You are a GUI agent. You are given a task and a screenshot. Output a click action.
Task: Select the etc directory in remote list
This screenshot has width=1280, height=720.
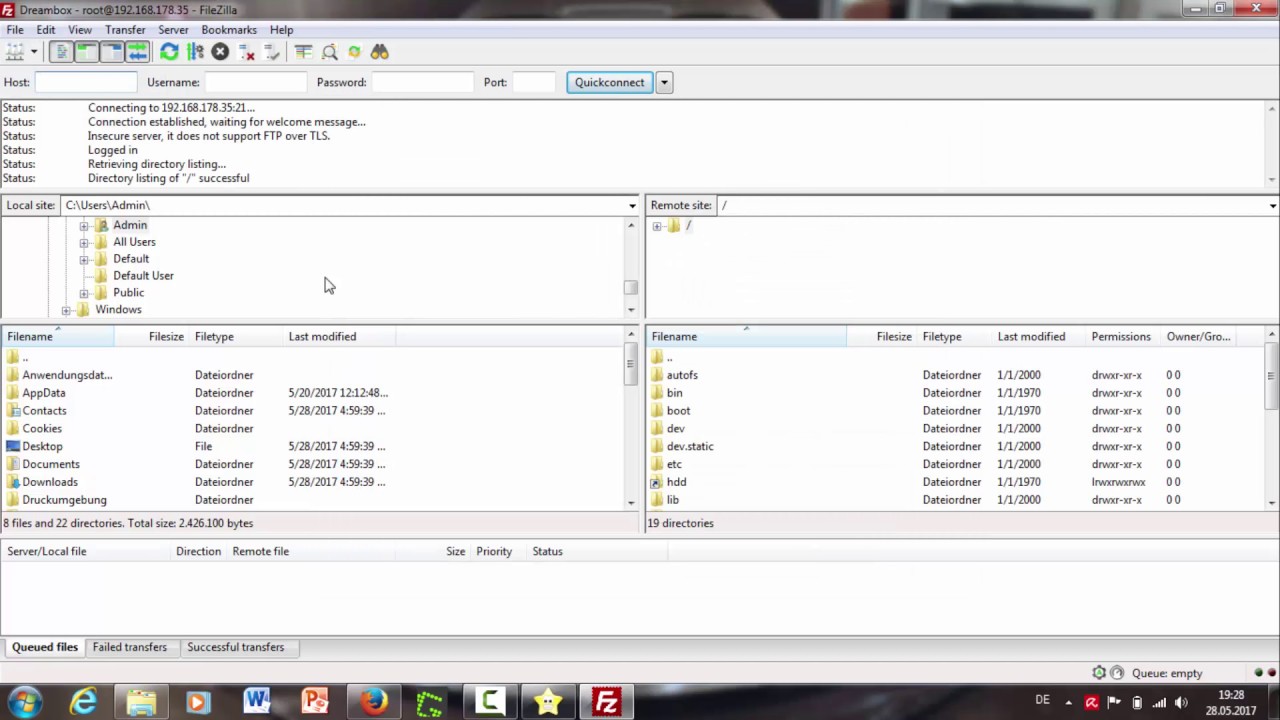[674, 464]
